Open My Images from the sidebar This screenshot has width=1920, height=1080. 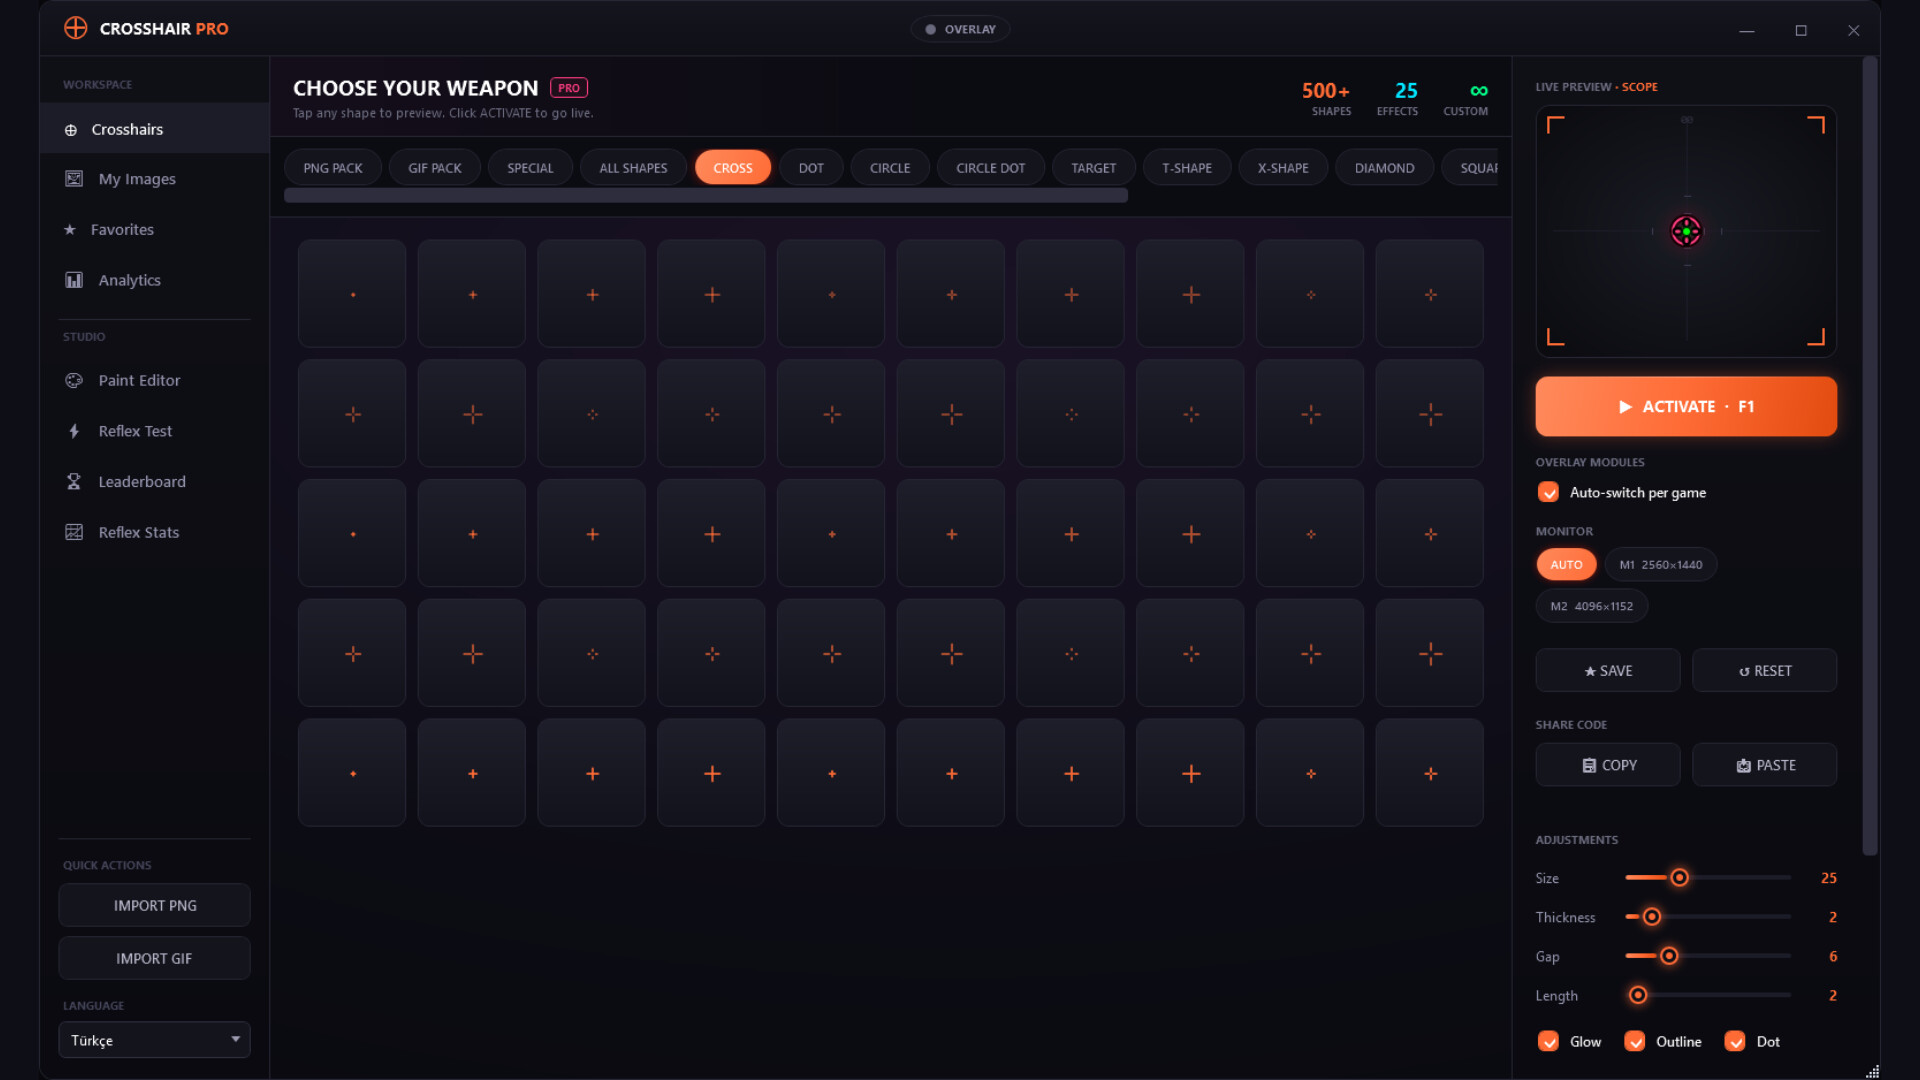tap(154, 179)
